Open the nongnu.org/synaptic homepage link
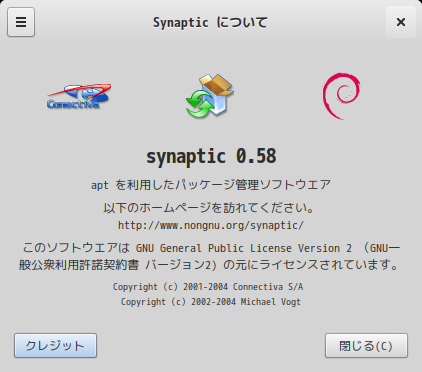This screenshot has height=372, width=422. [211, 226]
